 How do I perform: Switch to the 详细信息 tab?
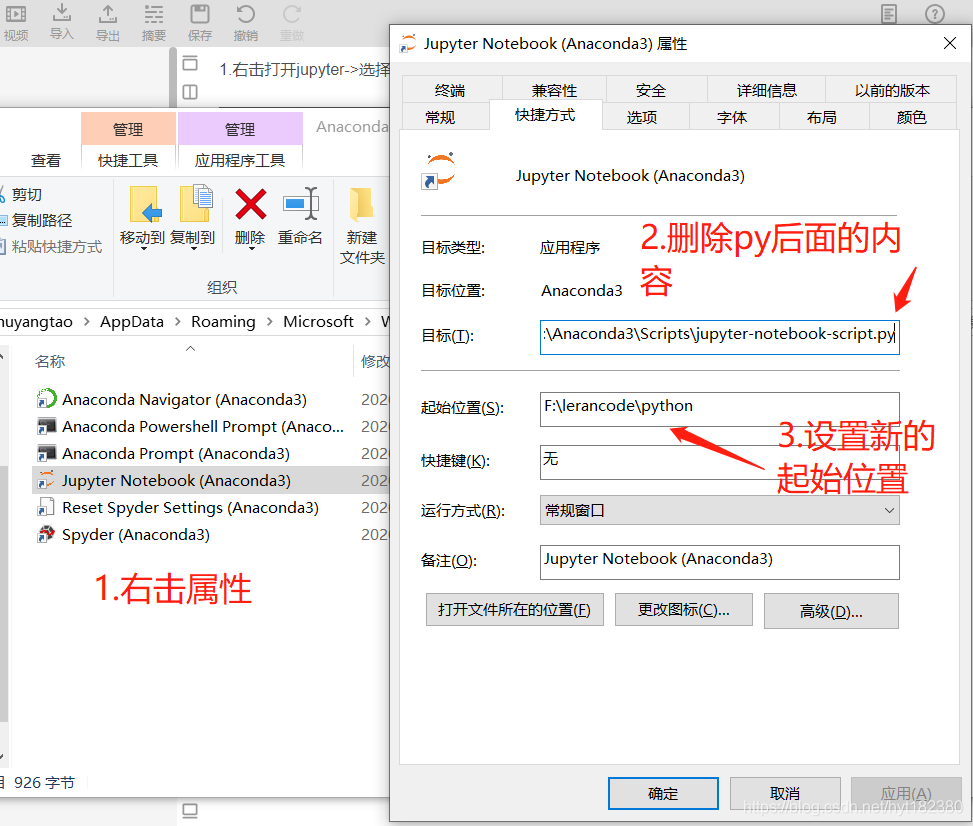(x=766, y=90)
